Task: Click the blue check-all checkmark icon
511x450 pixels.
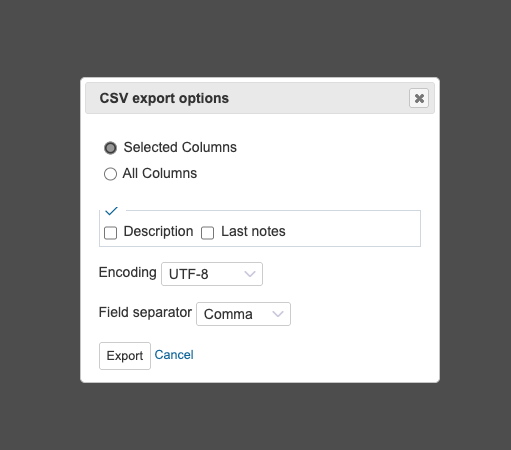Action: point(111,211)
